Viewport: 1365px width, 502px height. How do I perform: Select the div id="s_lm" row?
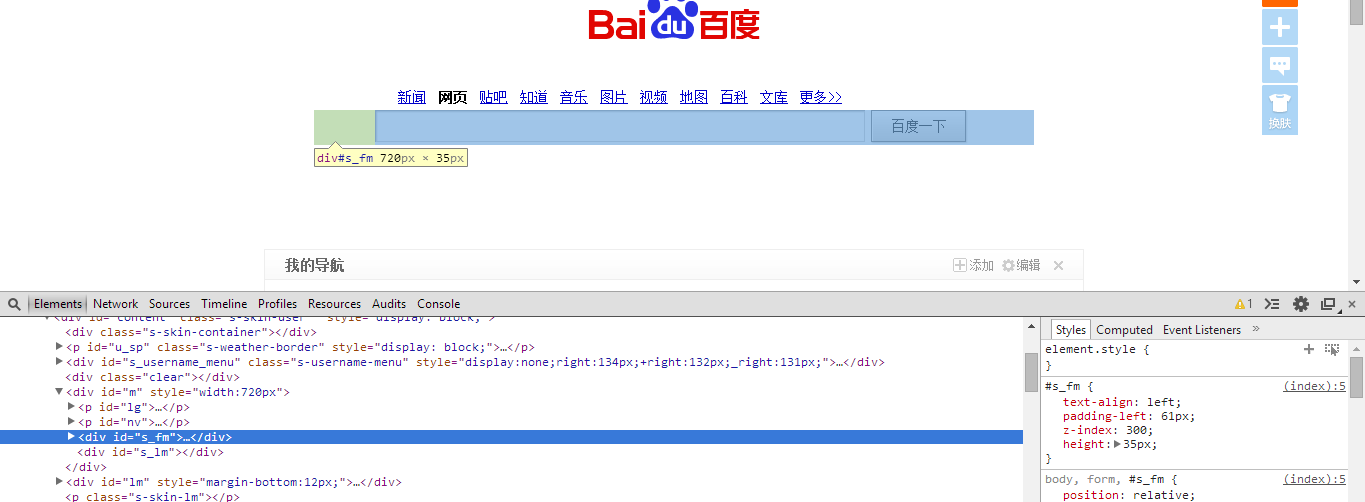pyautogui.click(x=512, y=452)
